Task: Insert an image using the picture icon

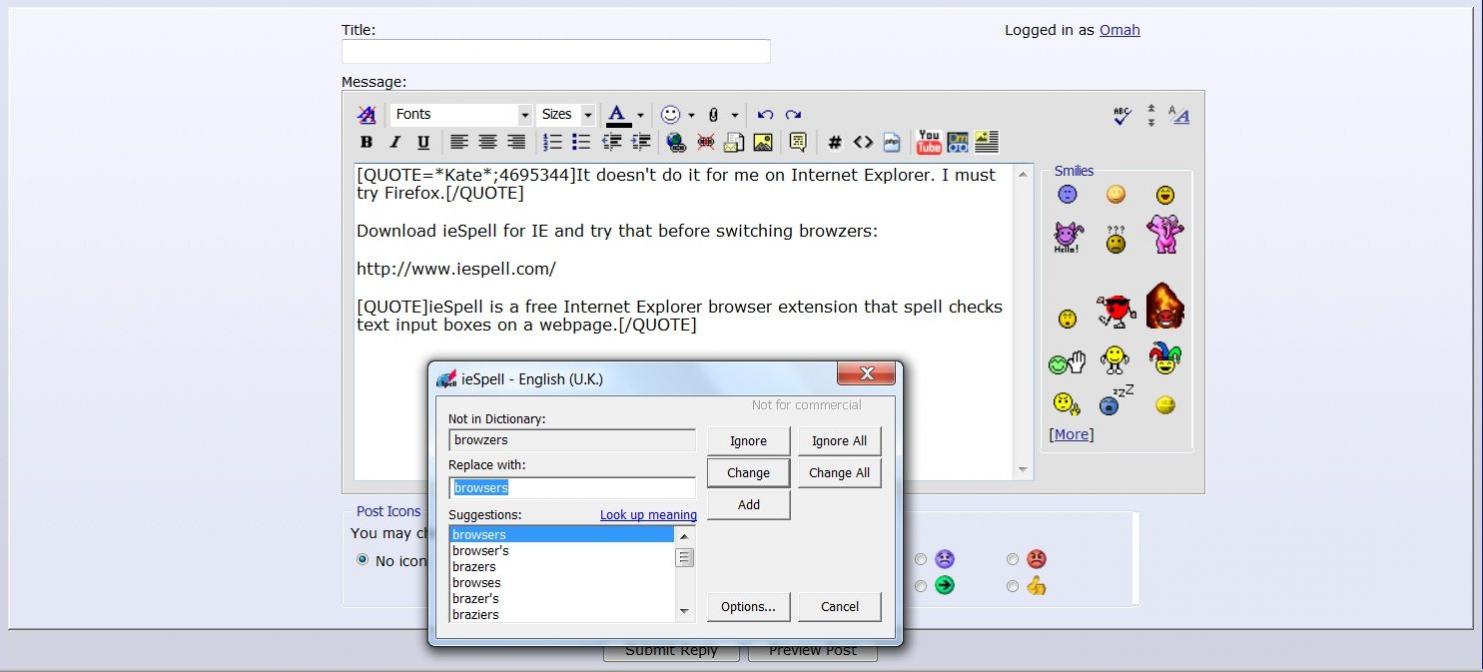Action: coord(763,143)
